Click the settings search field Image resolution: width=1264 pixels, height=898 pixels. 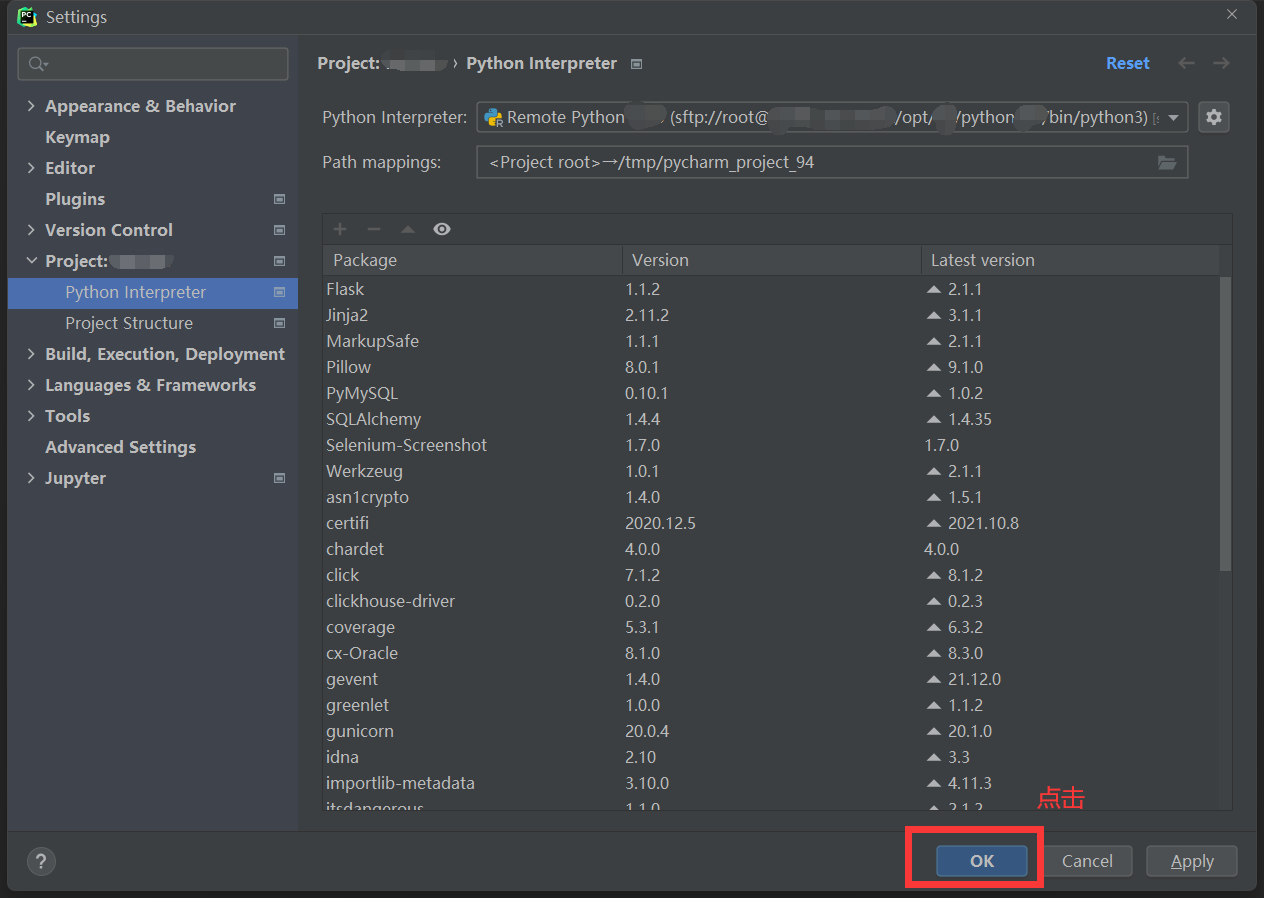[153, 64]
